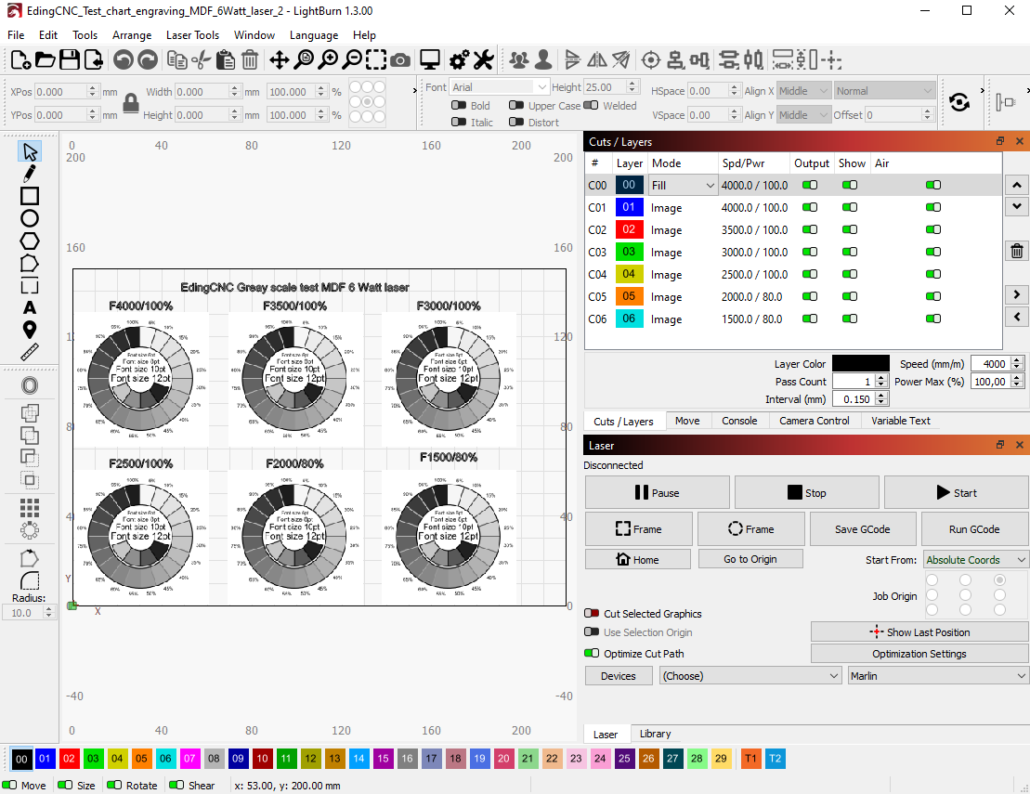Delete layer using trash icon in Cuts panel
Image resolution: width=1030 pixels, height=794 pixels.
click(x=1016, y=251)
